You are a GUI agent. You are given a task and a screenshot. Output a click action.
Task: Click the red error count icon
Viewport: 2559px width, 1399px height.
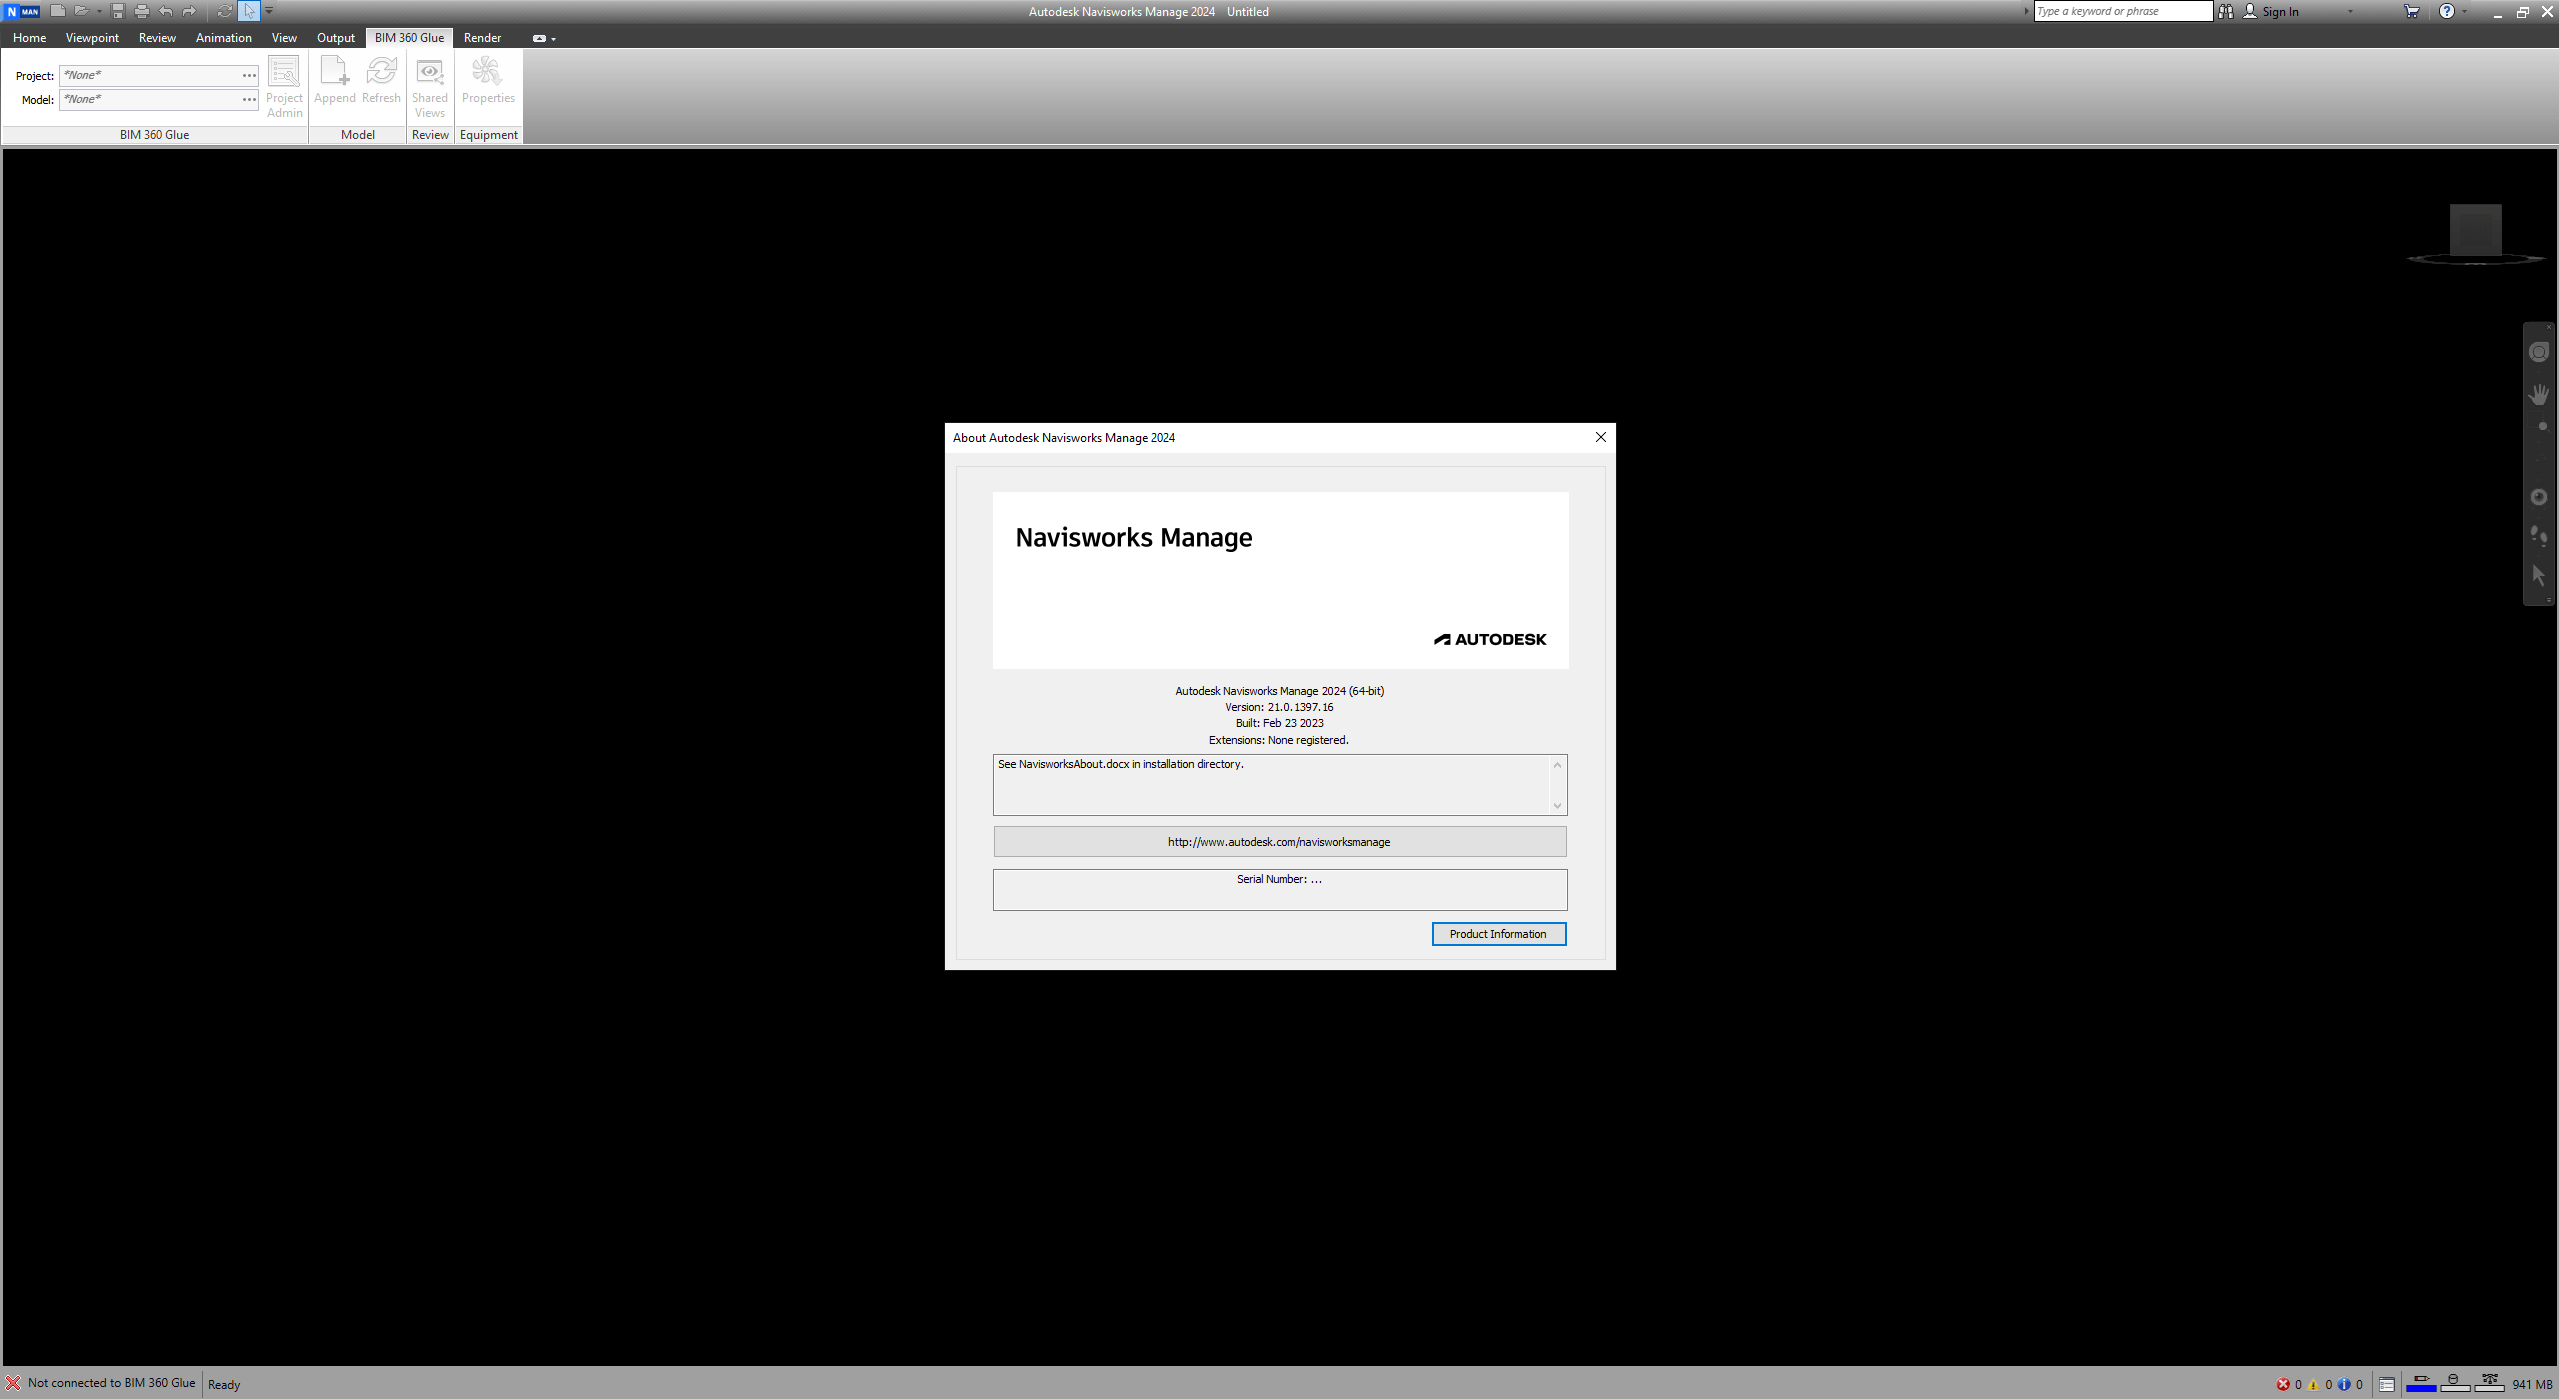[2283, 1384]
